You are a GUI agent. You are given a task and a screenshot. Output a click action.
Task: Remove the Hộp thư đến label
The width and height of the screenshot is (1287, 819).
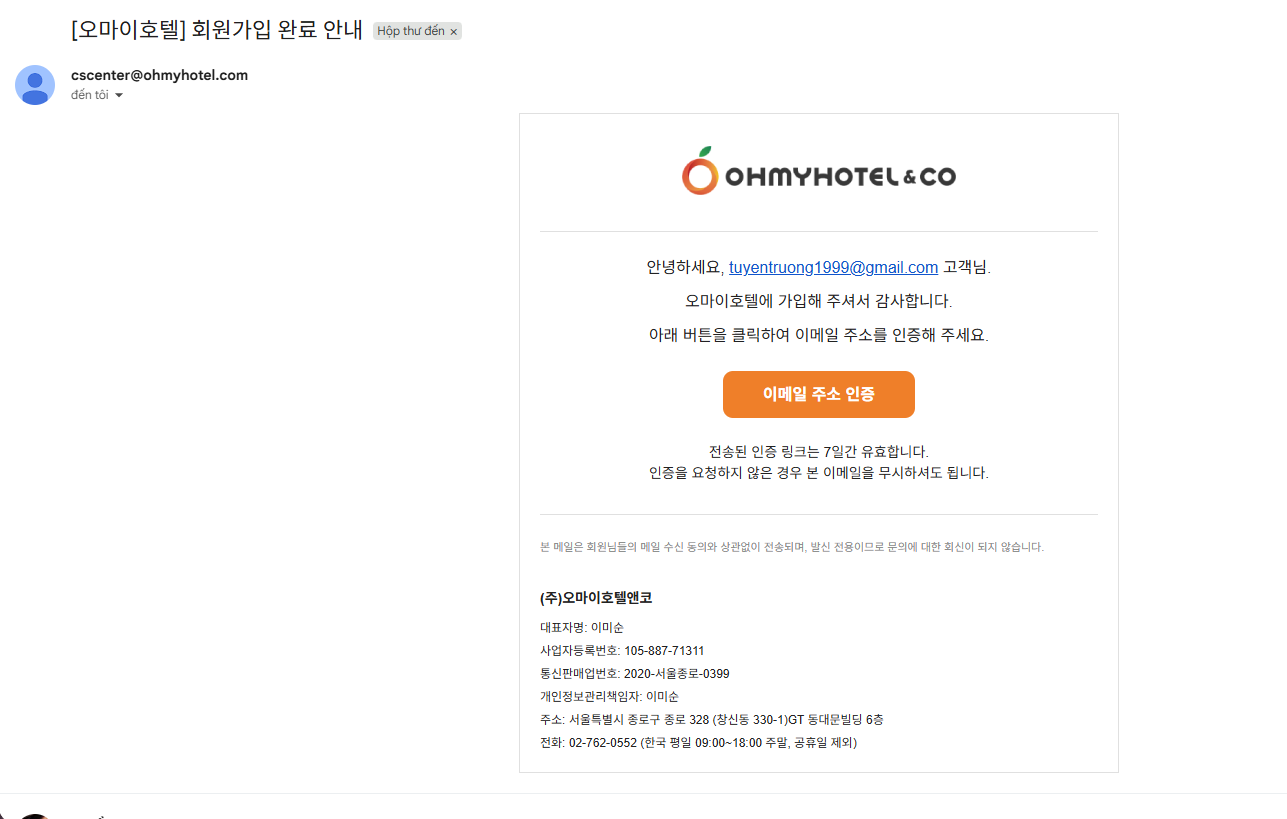[453, 32]
